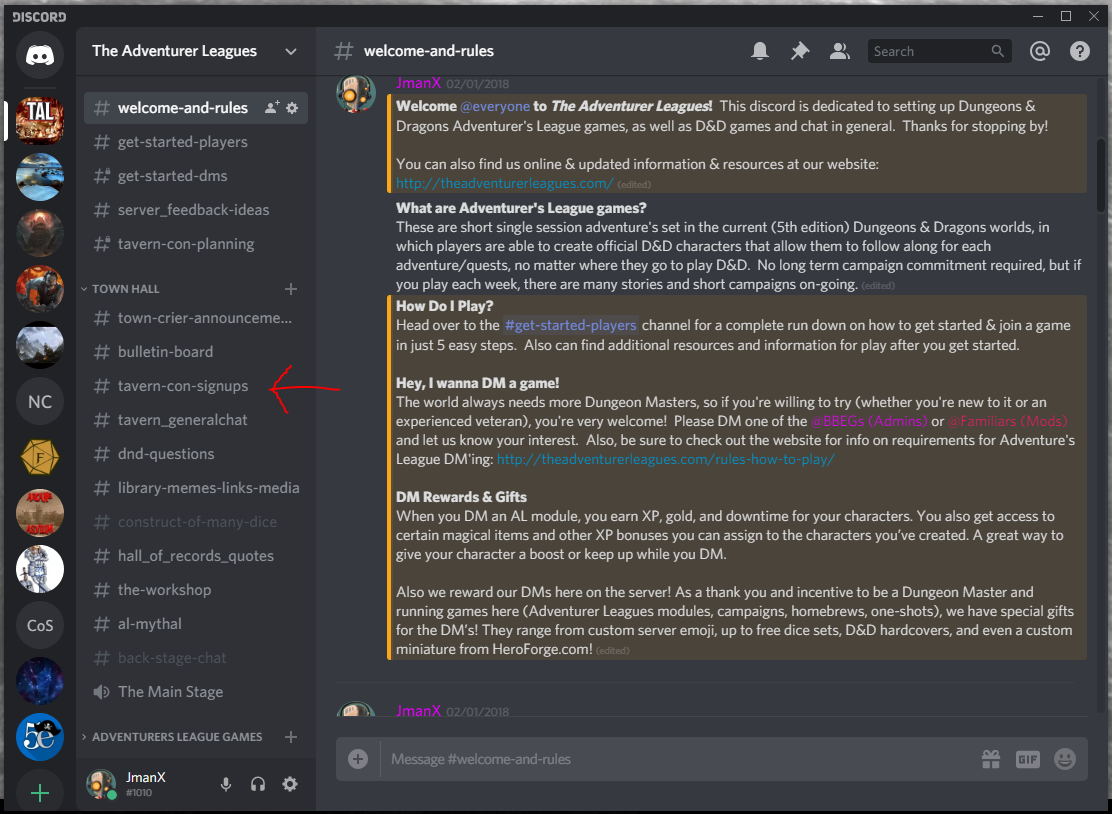Image resolution: width=1112 pixels, height=814 pixels.
Task: Open the emoji picker
Action: click(1065, 759)
